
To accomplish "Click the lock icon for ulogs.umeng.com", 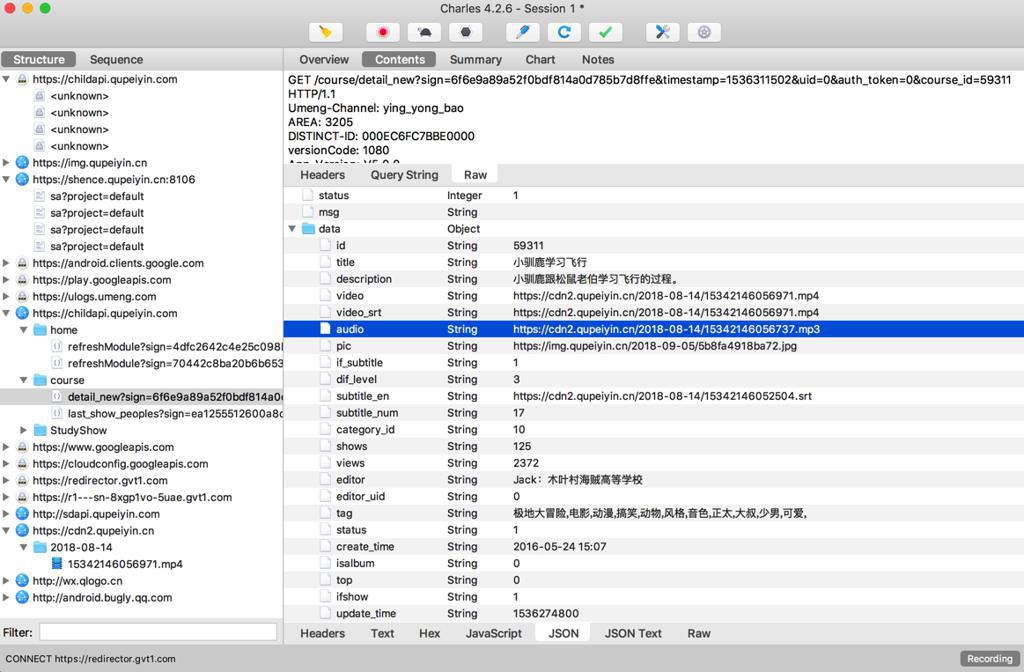I will [x=22, y=296].
